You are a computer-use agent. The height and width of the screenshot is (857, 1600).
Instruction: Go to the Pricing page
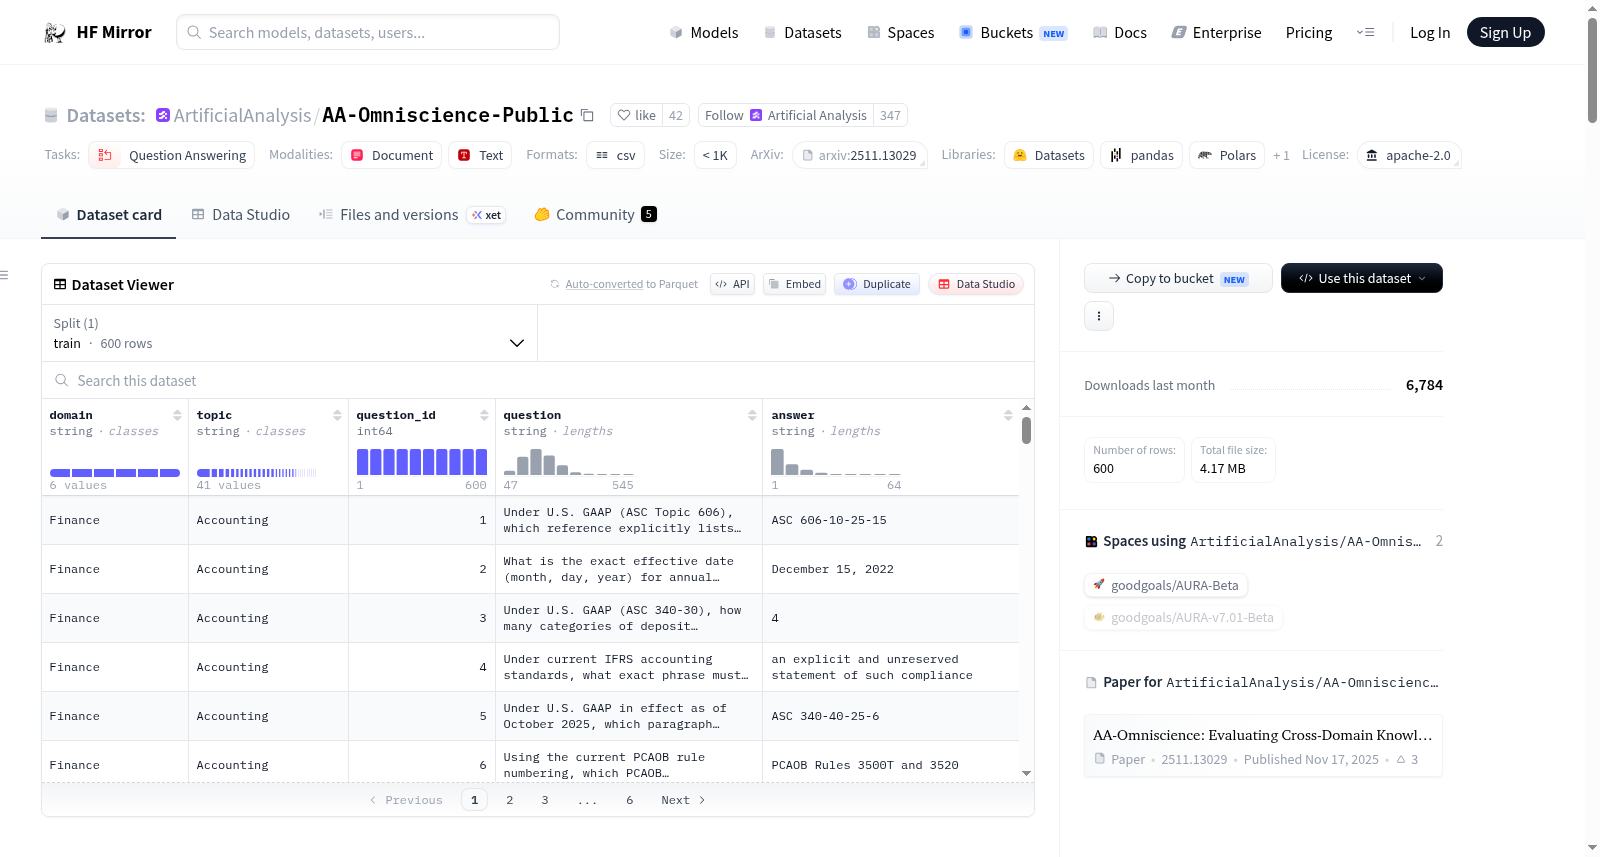pos(1309,32)
